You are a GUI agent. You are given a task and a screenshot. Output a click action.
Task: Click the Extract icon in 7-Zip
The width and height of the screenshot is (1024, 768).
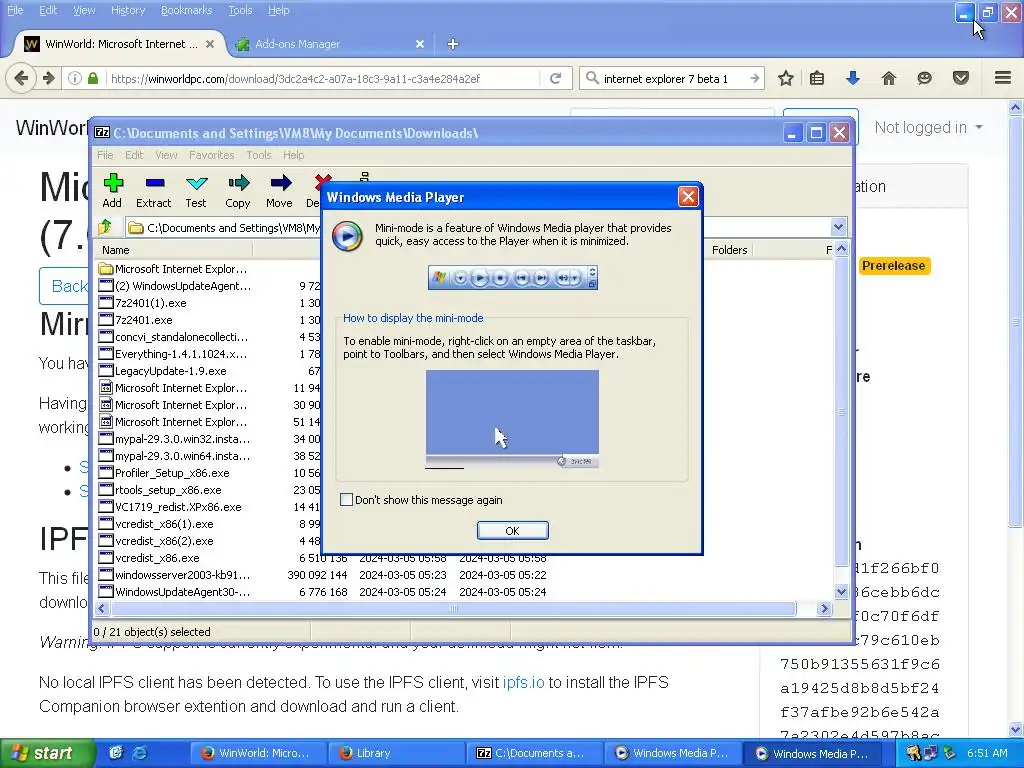point(154,190)
